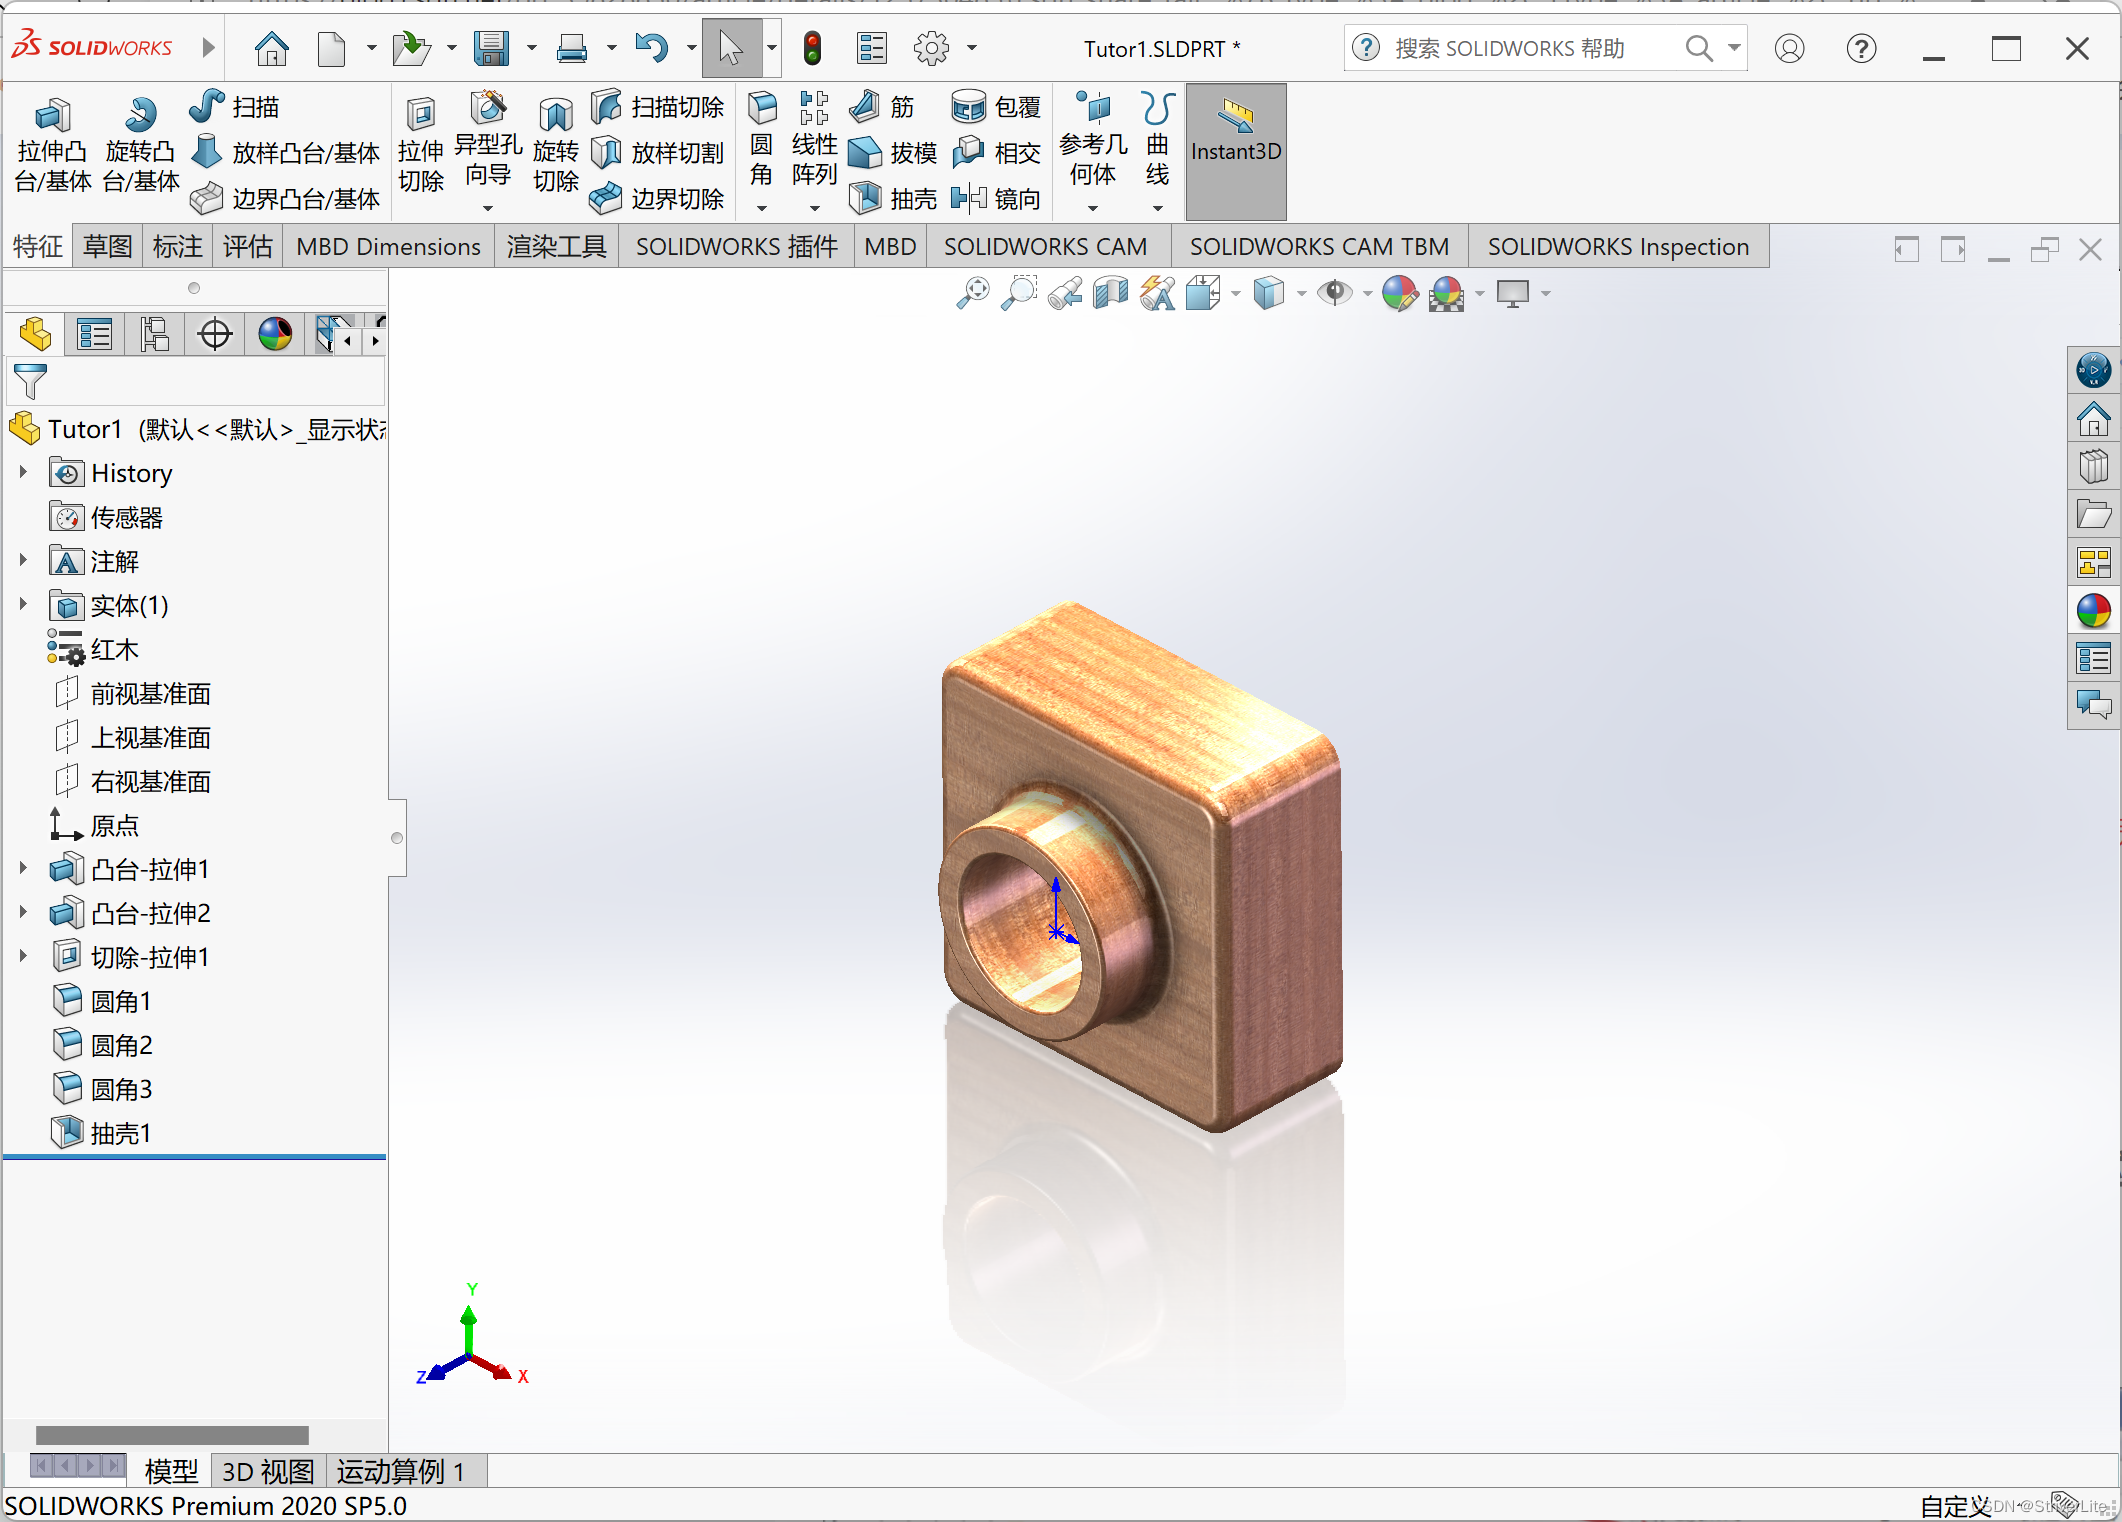This screenshot has height=1522, width=2122.
Task: Toggle the Hide/Show Items eye icon
Action: [1333, 293]
